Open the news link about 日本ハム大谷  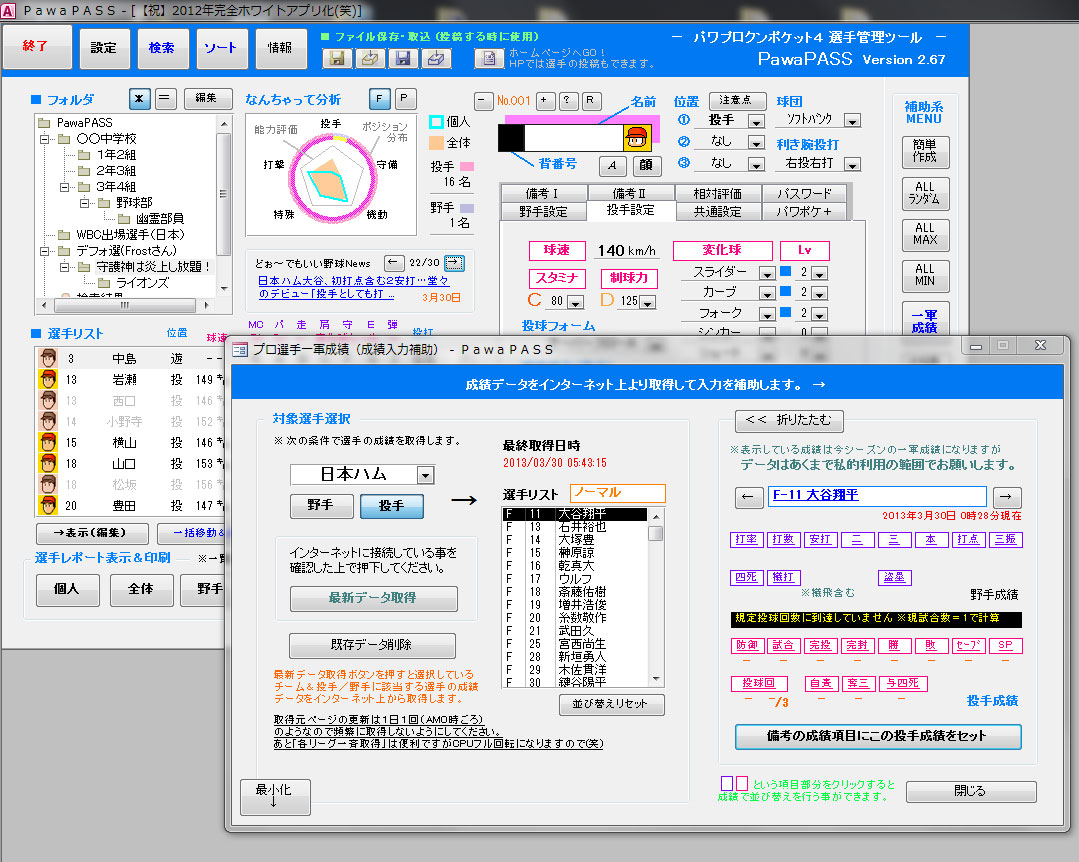353,287
